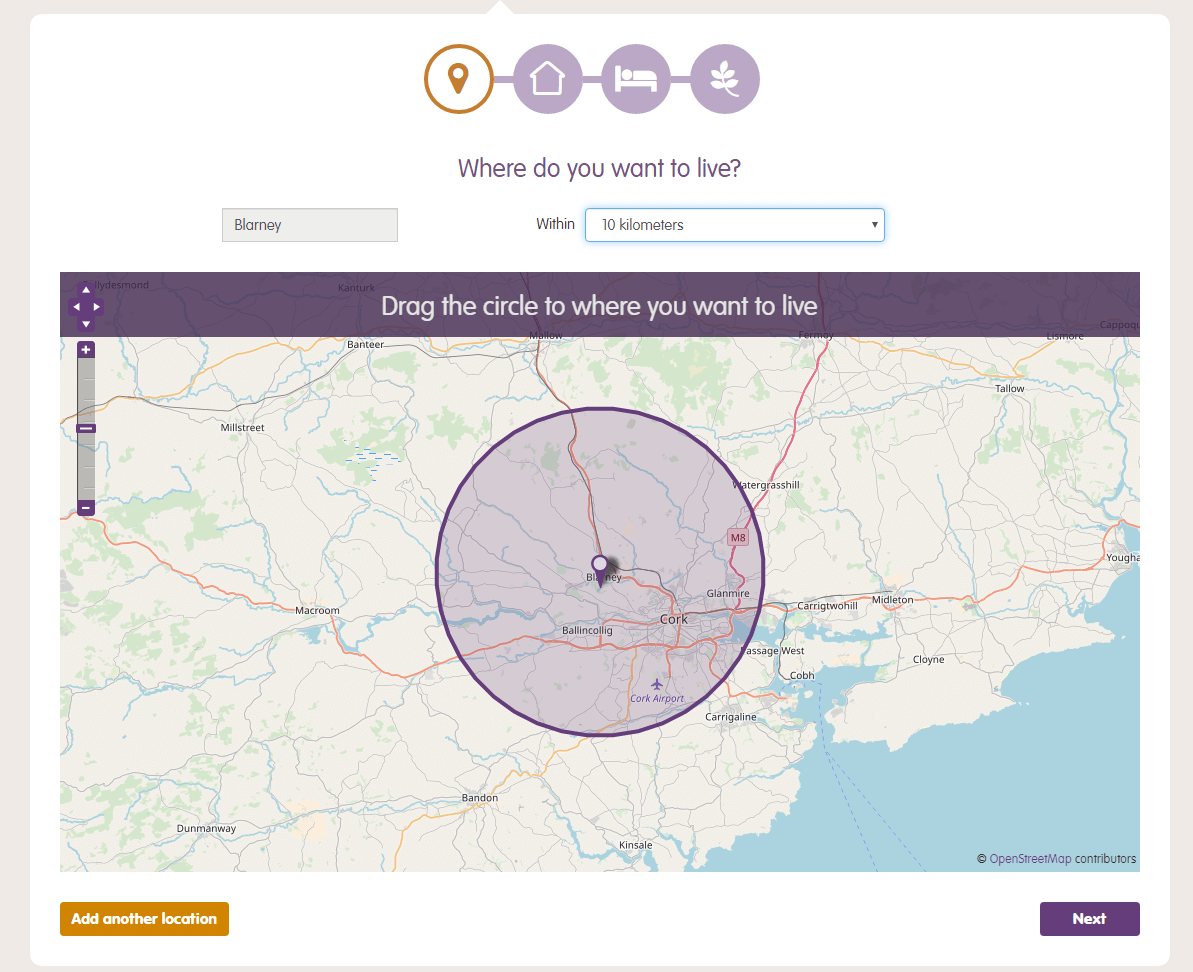The height and width of the screenshot is (972, 1193).
Task: Select the leaf features step icon
Action: (x=724, y=79)
